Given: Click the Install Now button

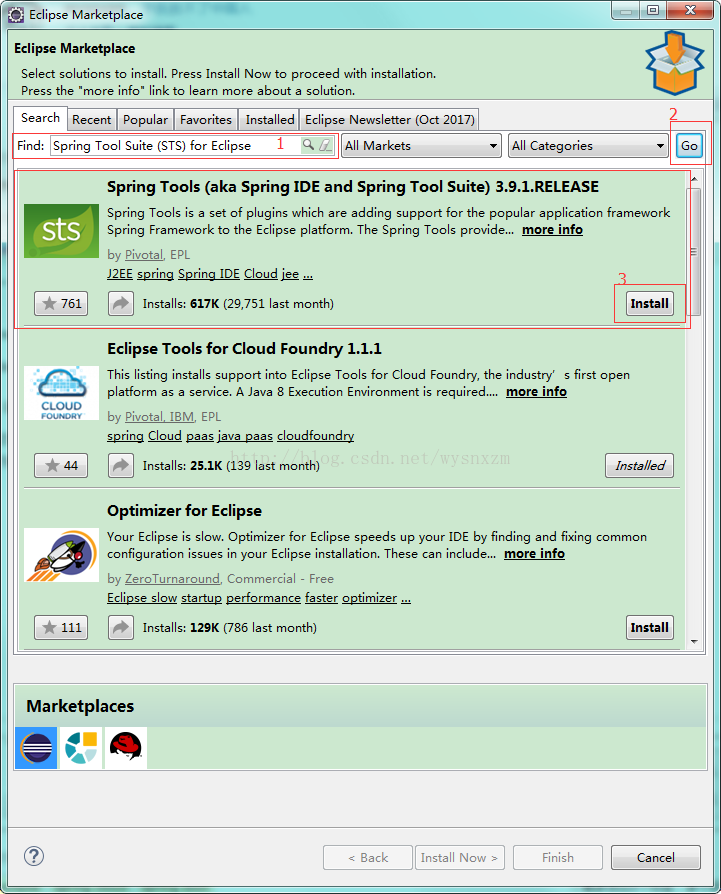Looking at the screenshot, I should (x=459, y=858).
